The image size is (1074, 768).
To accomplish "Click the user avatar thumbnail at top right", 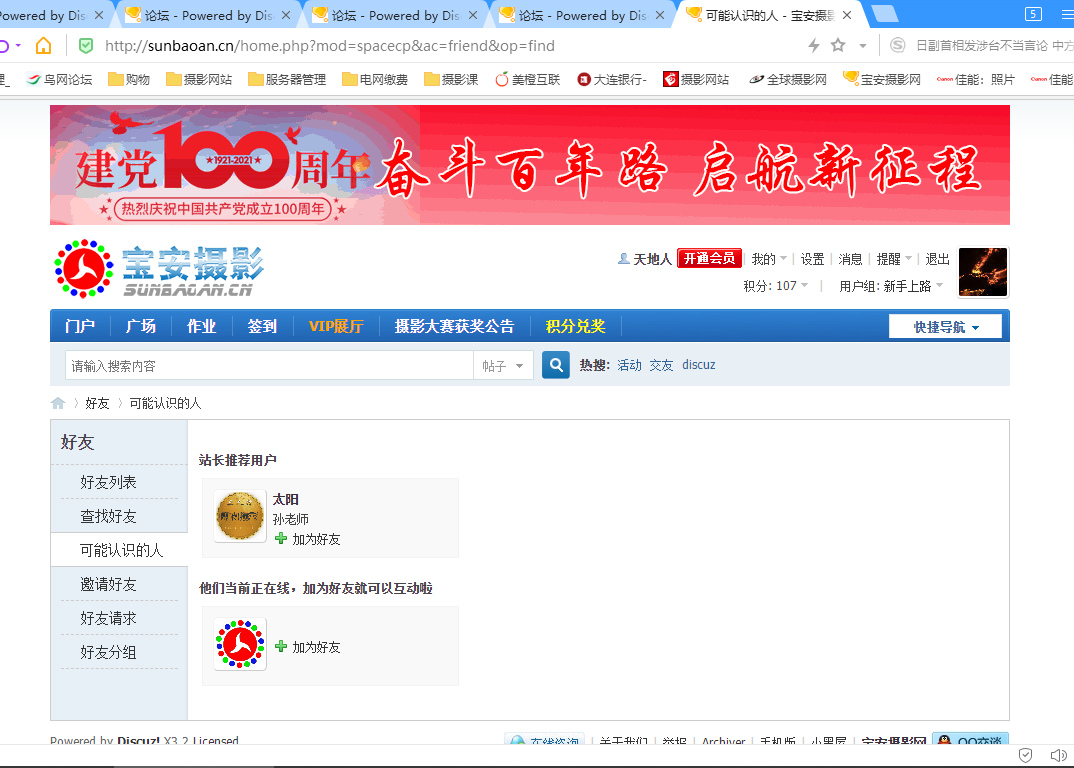I will point(983,272).
